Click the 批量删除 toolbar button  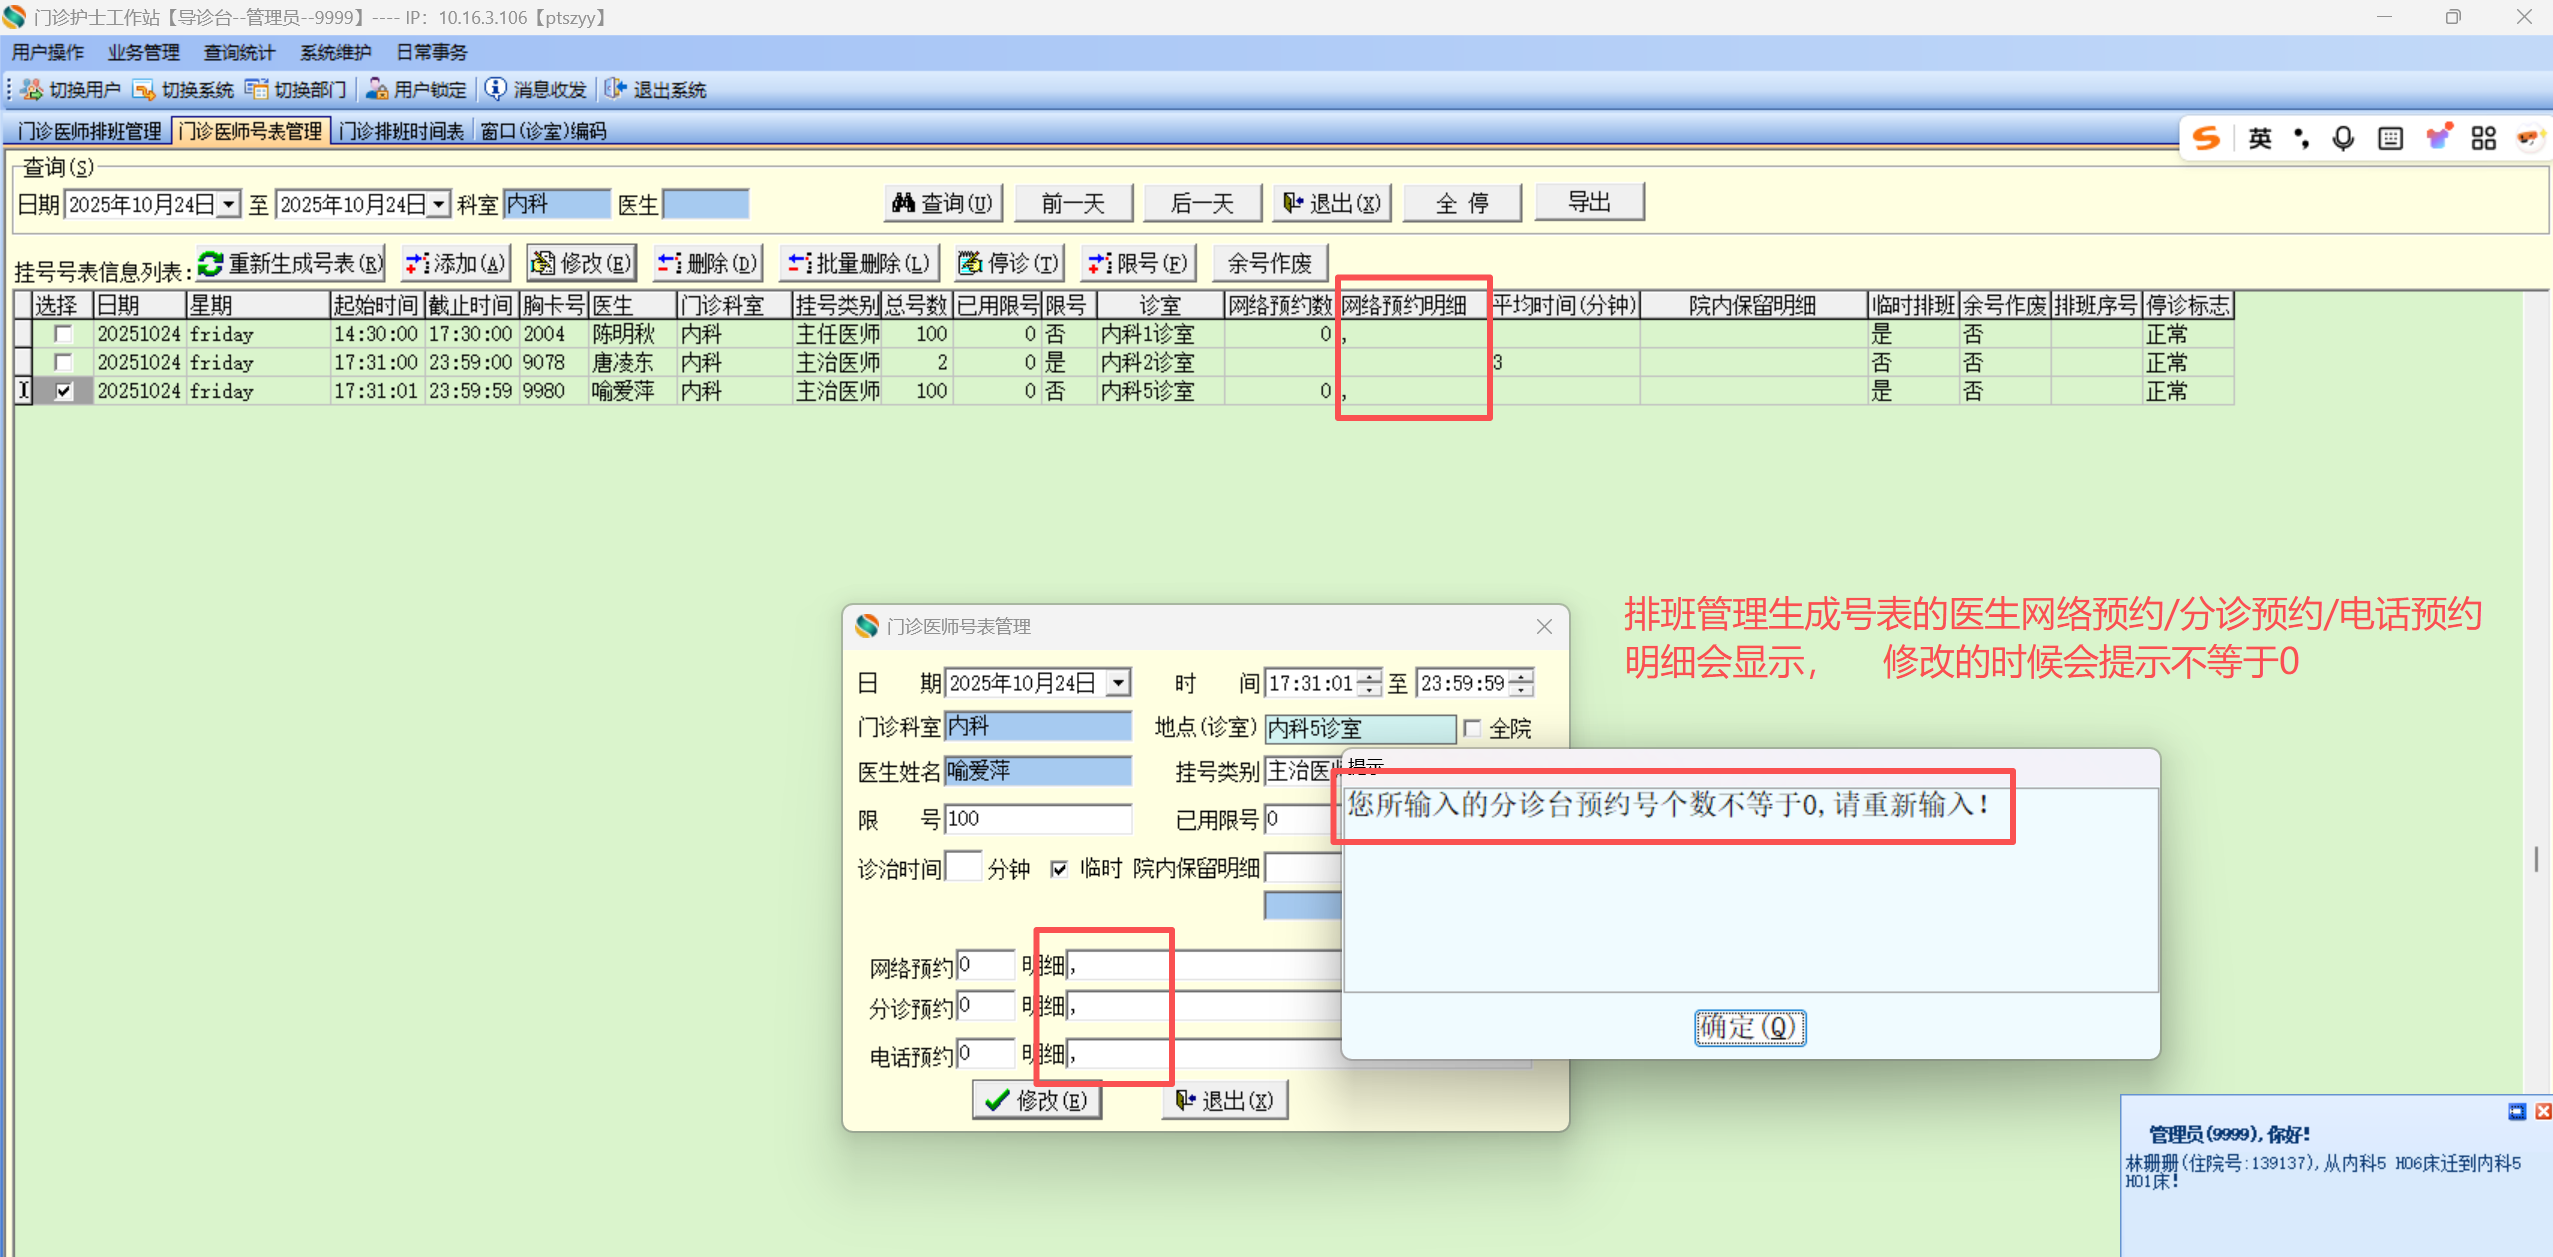(860, 264)
